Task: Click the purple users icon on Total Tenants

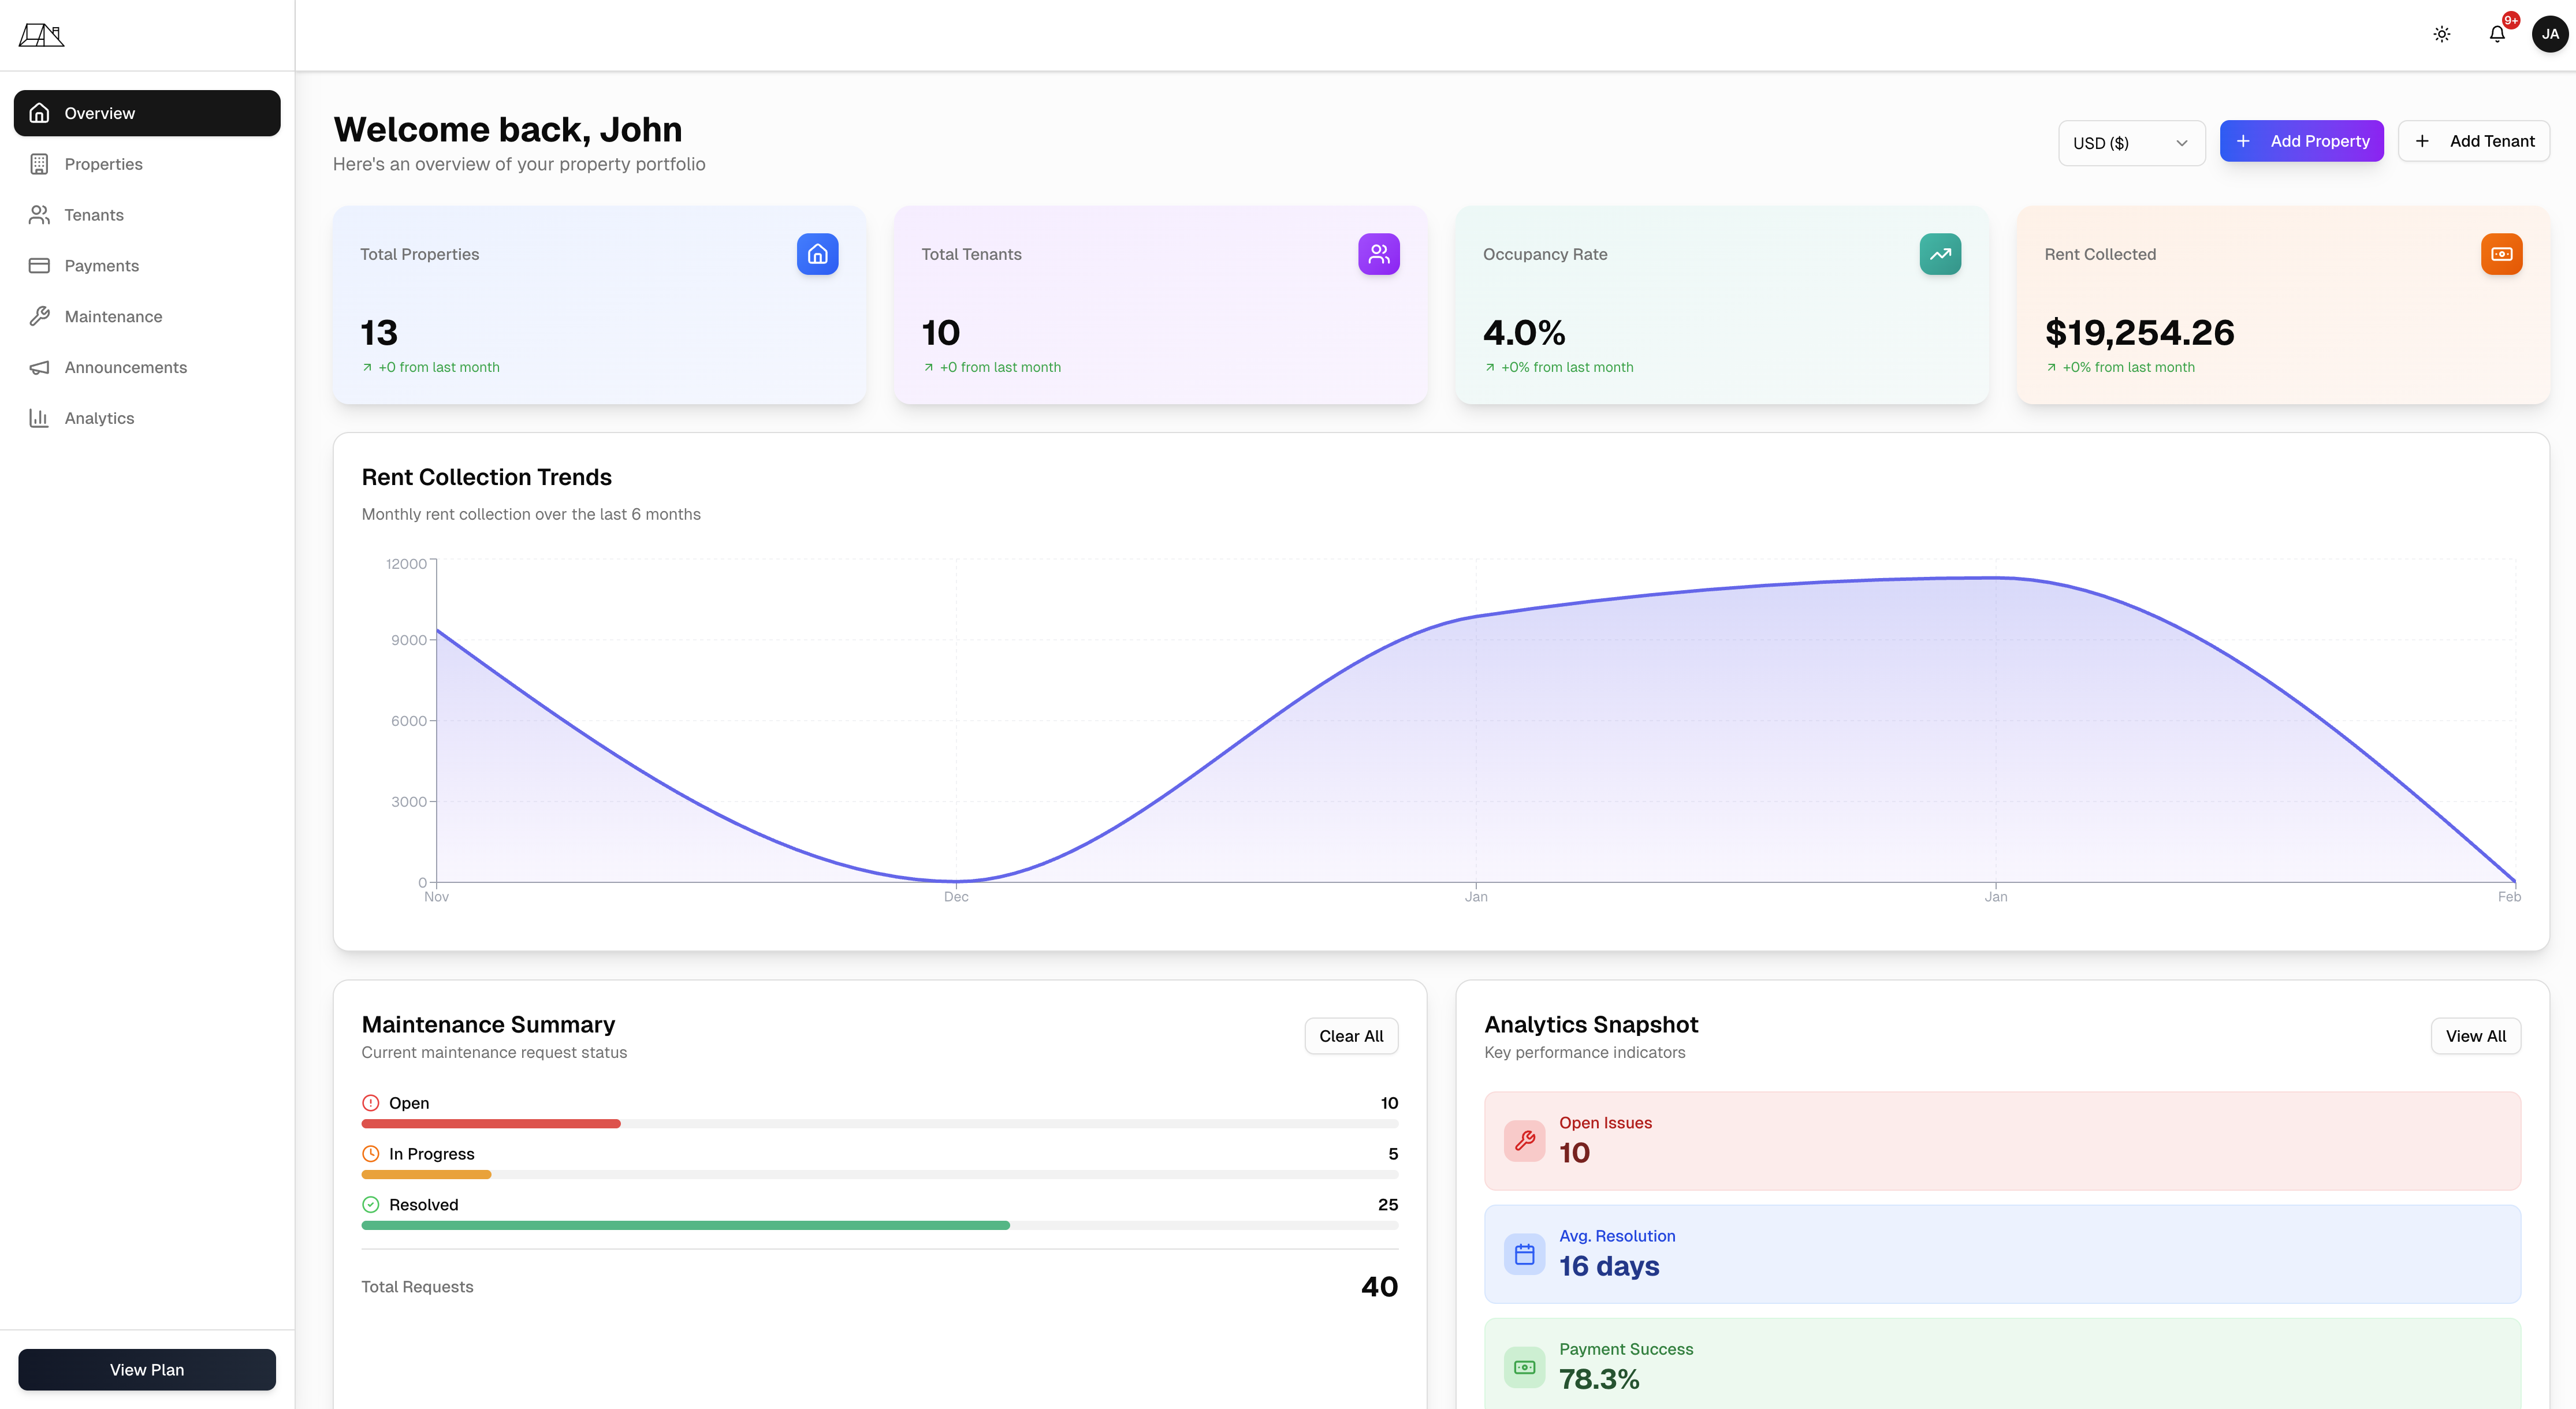Action: pyautogui.click(x=1378, y=254)
